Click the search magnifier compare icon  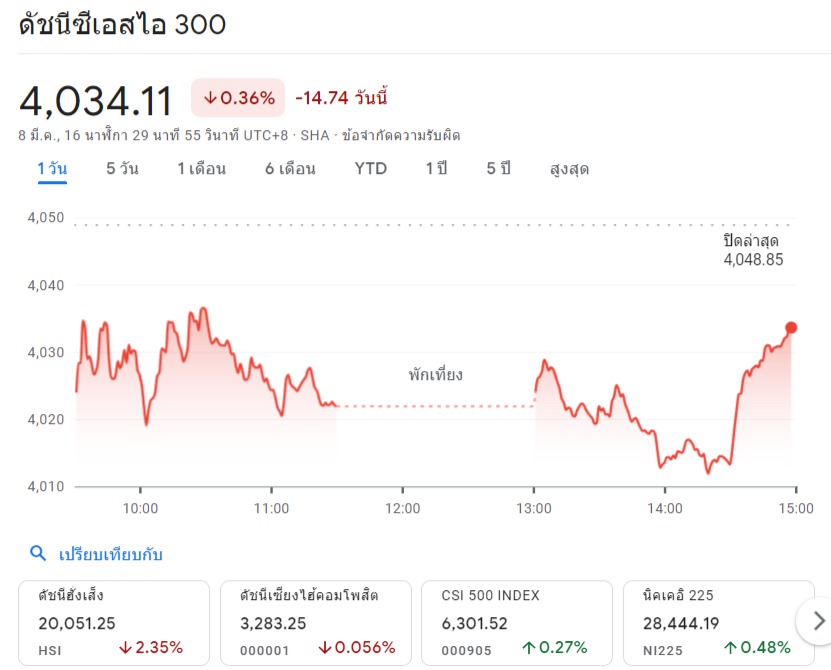click(x=38, y=554)
